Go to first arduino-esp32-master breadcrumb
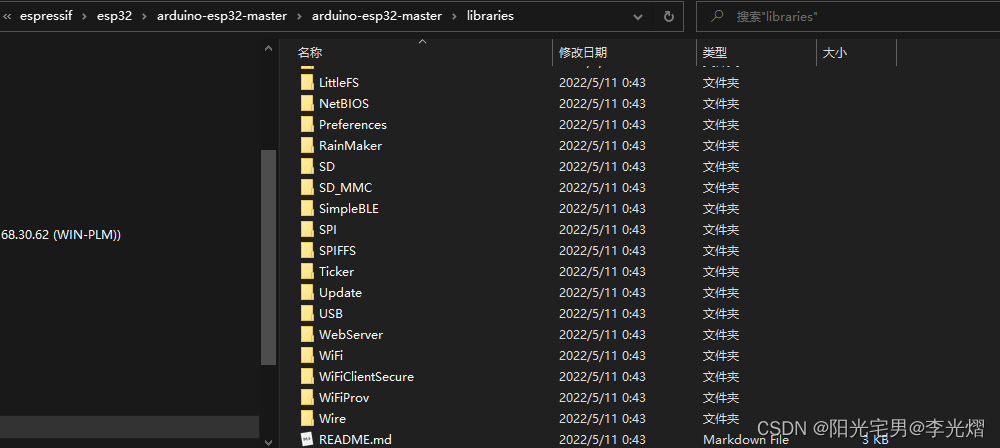1000x448 pixels. point(223,17)
